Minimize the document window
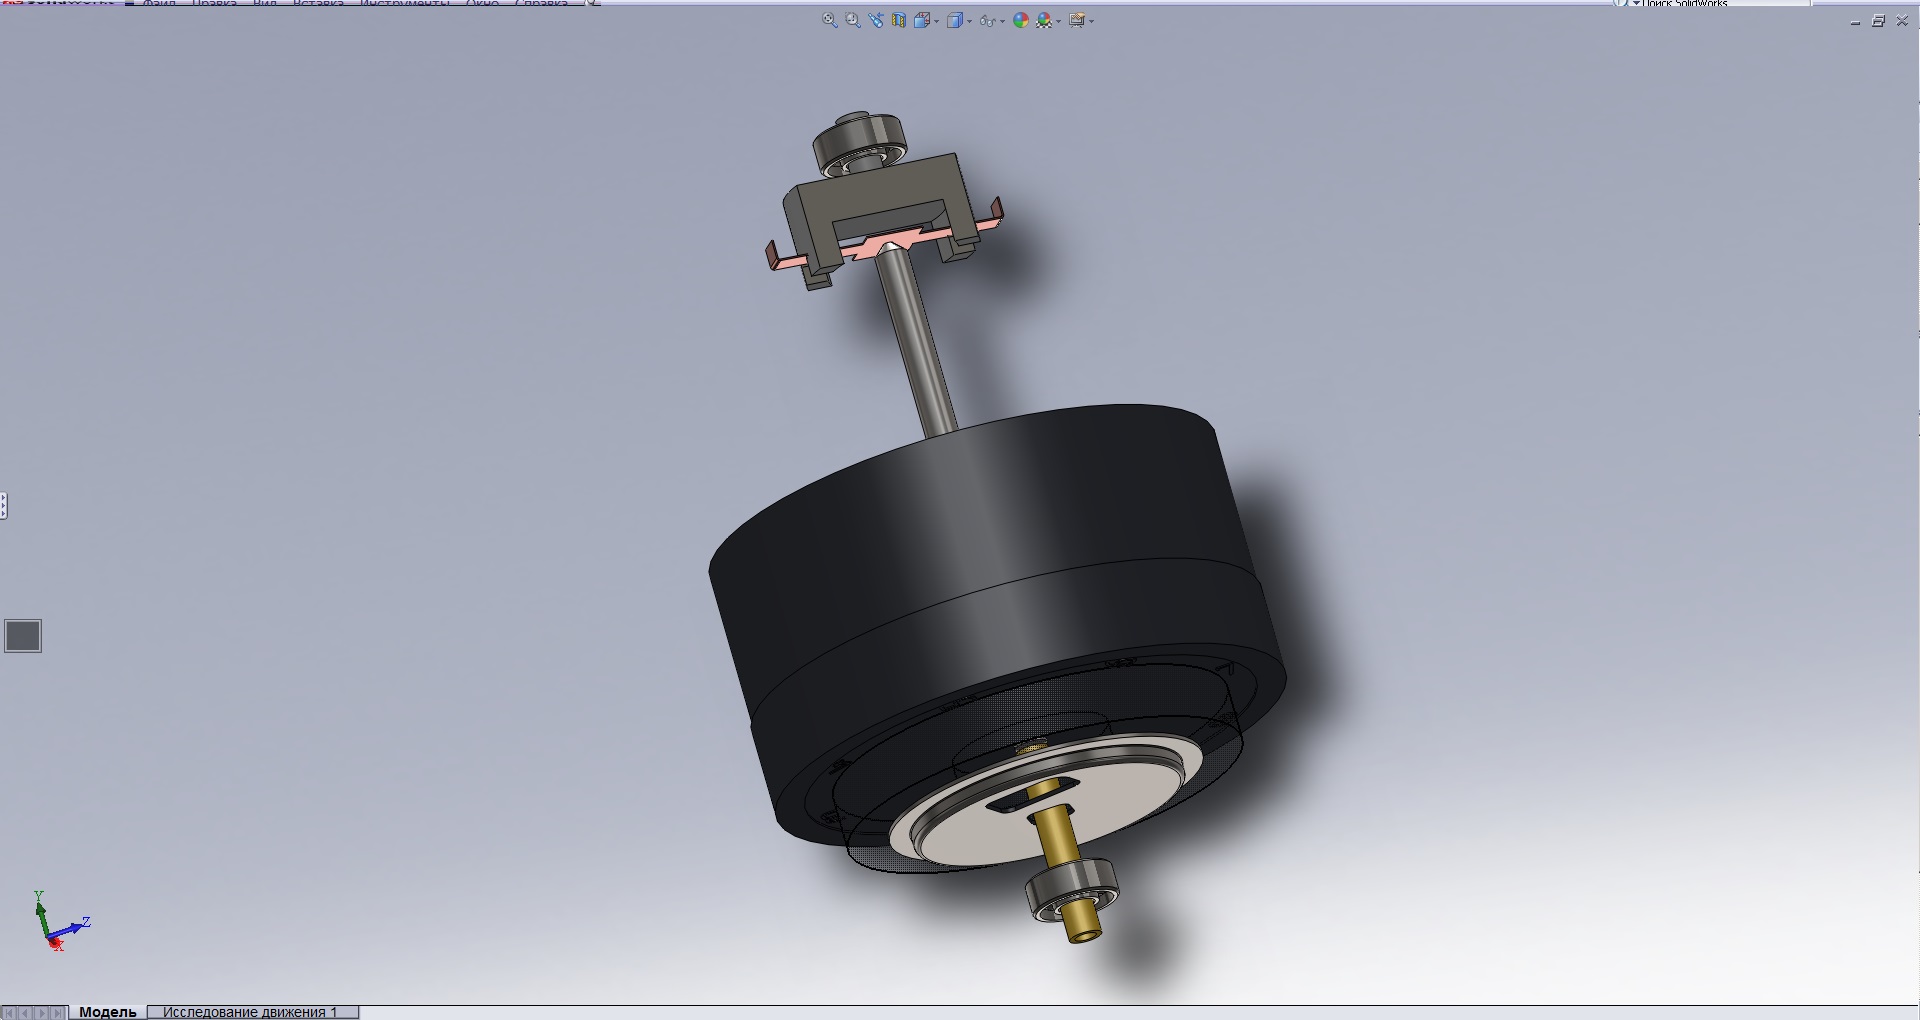The width and height of the screenshot is (1920, 1020). [1855, 21]
